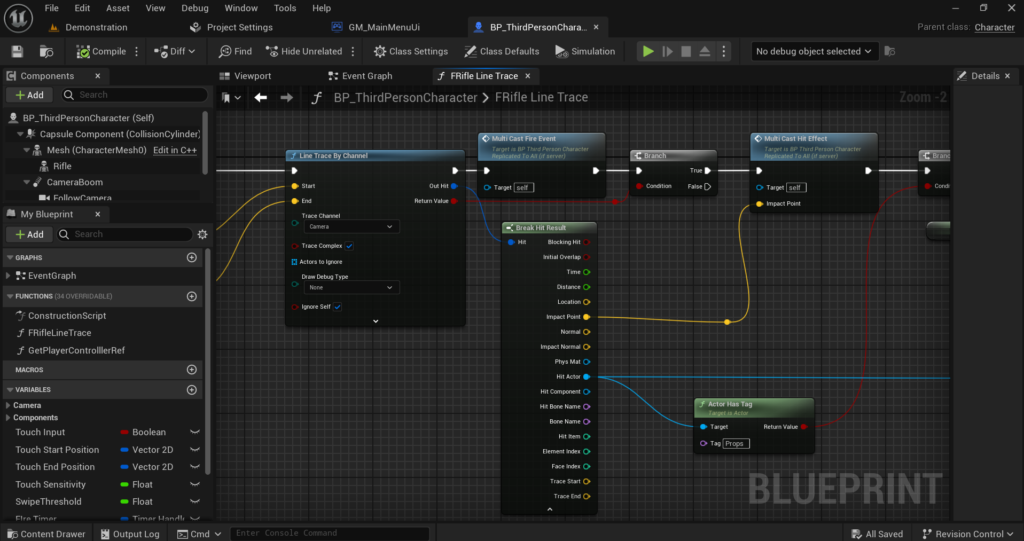Open the Trace Channel Camera dropdown
The width and height of the screenshot is (1024, 541).
(x=351, y=227)
